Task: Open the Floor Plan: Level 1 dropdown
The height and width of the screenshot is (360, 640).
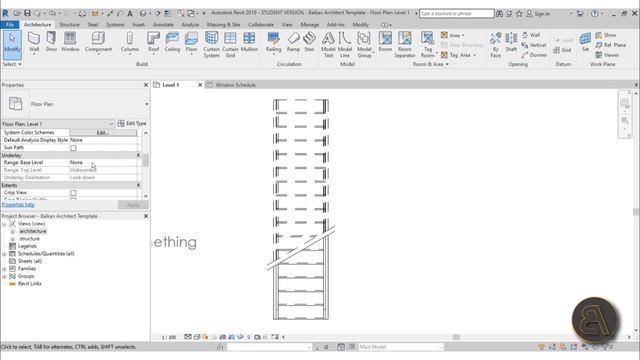Action: click(x=58, y=124)
